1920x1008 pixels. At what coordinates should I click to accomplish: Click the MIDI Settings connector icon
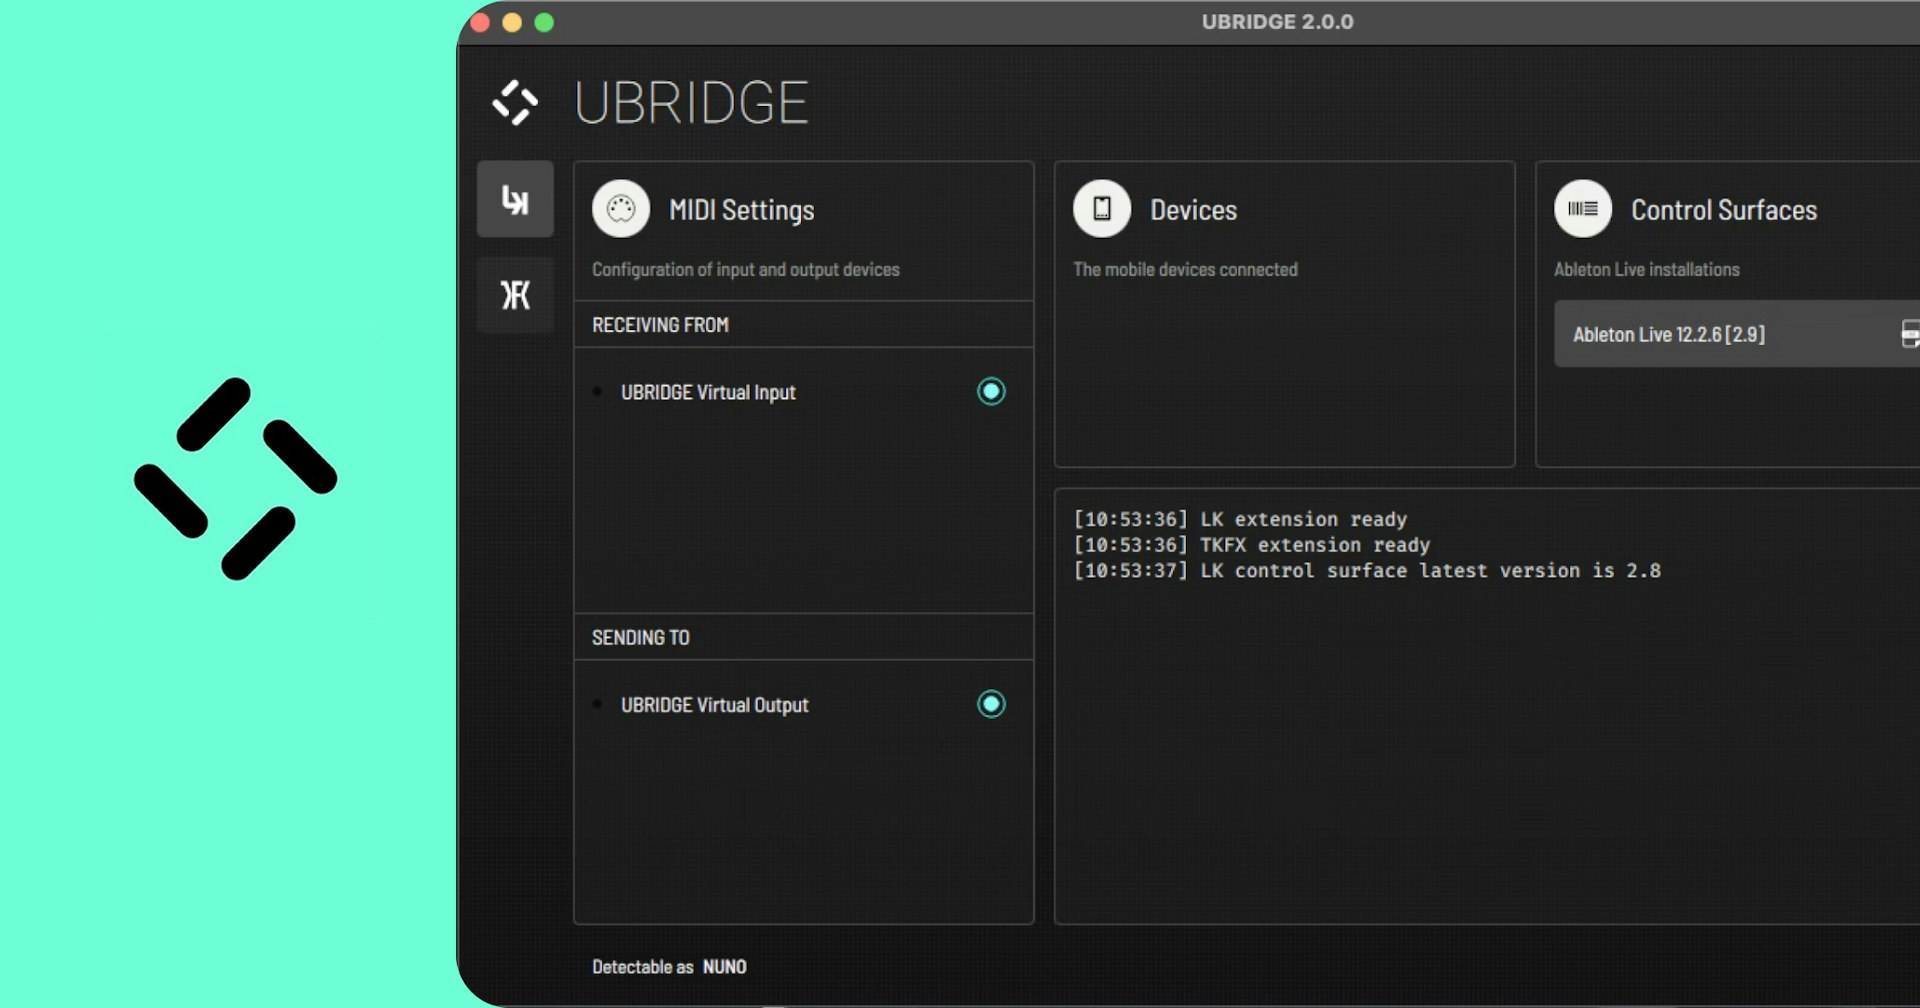coord(621,209)
